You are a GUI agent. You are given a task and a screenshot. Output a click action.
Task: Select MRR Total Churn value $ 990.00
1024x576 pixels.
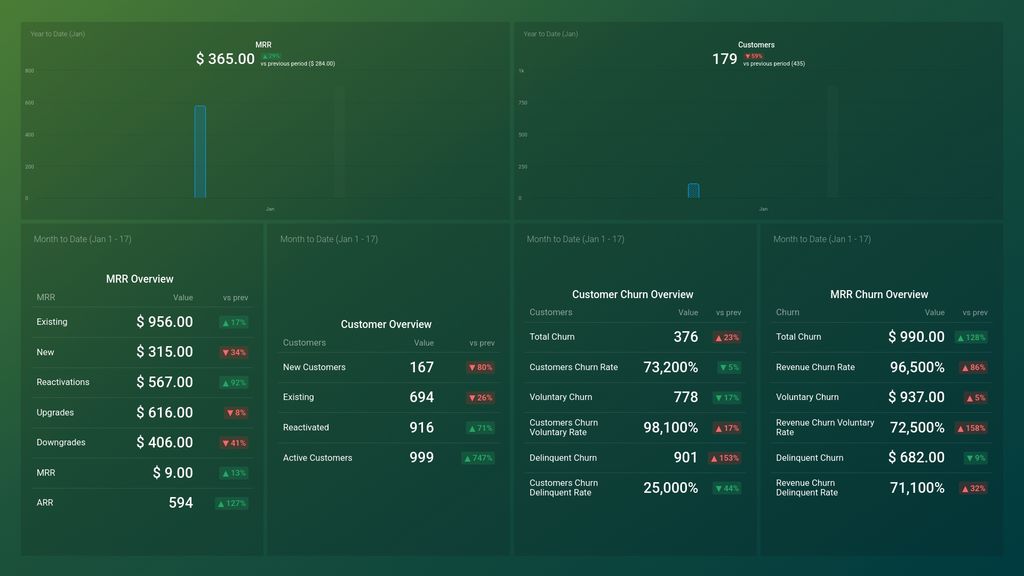coord(916,337)
